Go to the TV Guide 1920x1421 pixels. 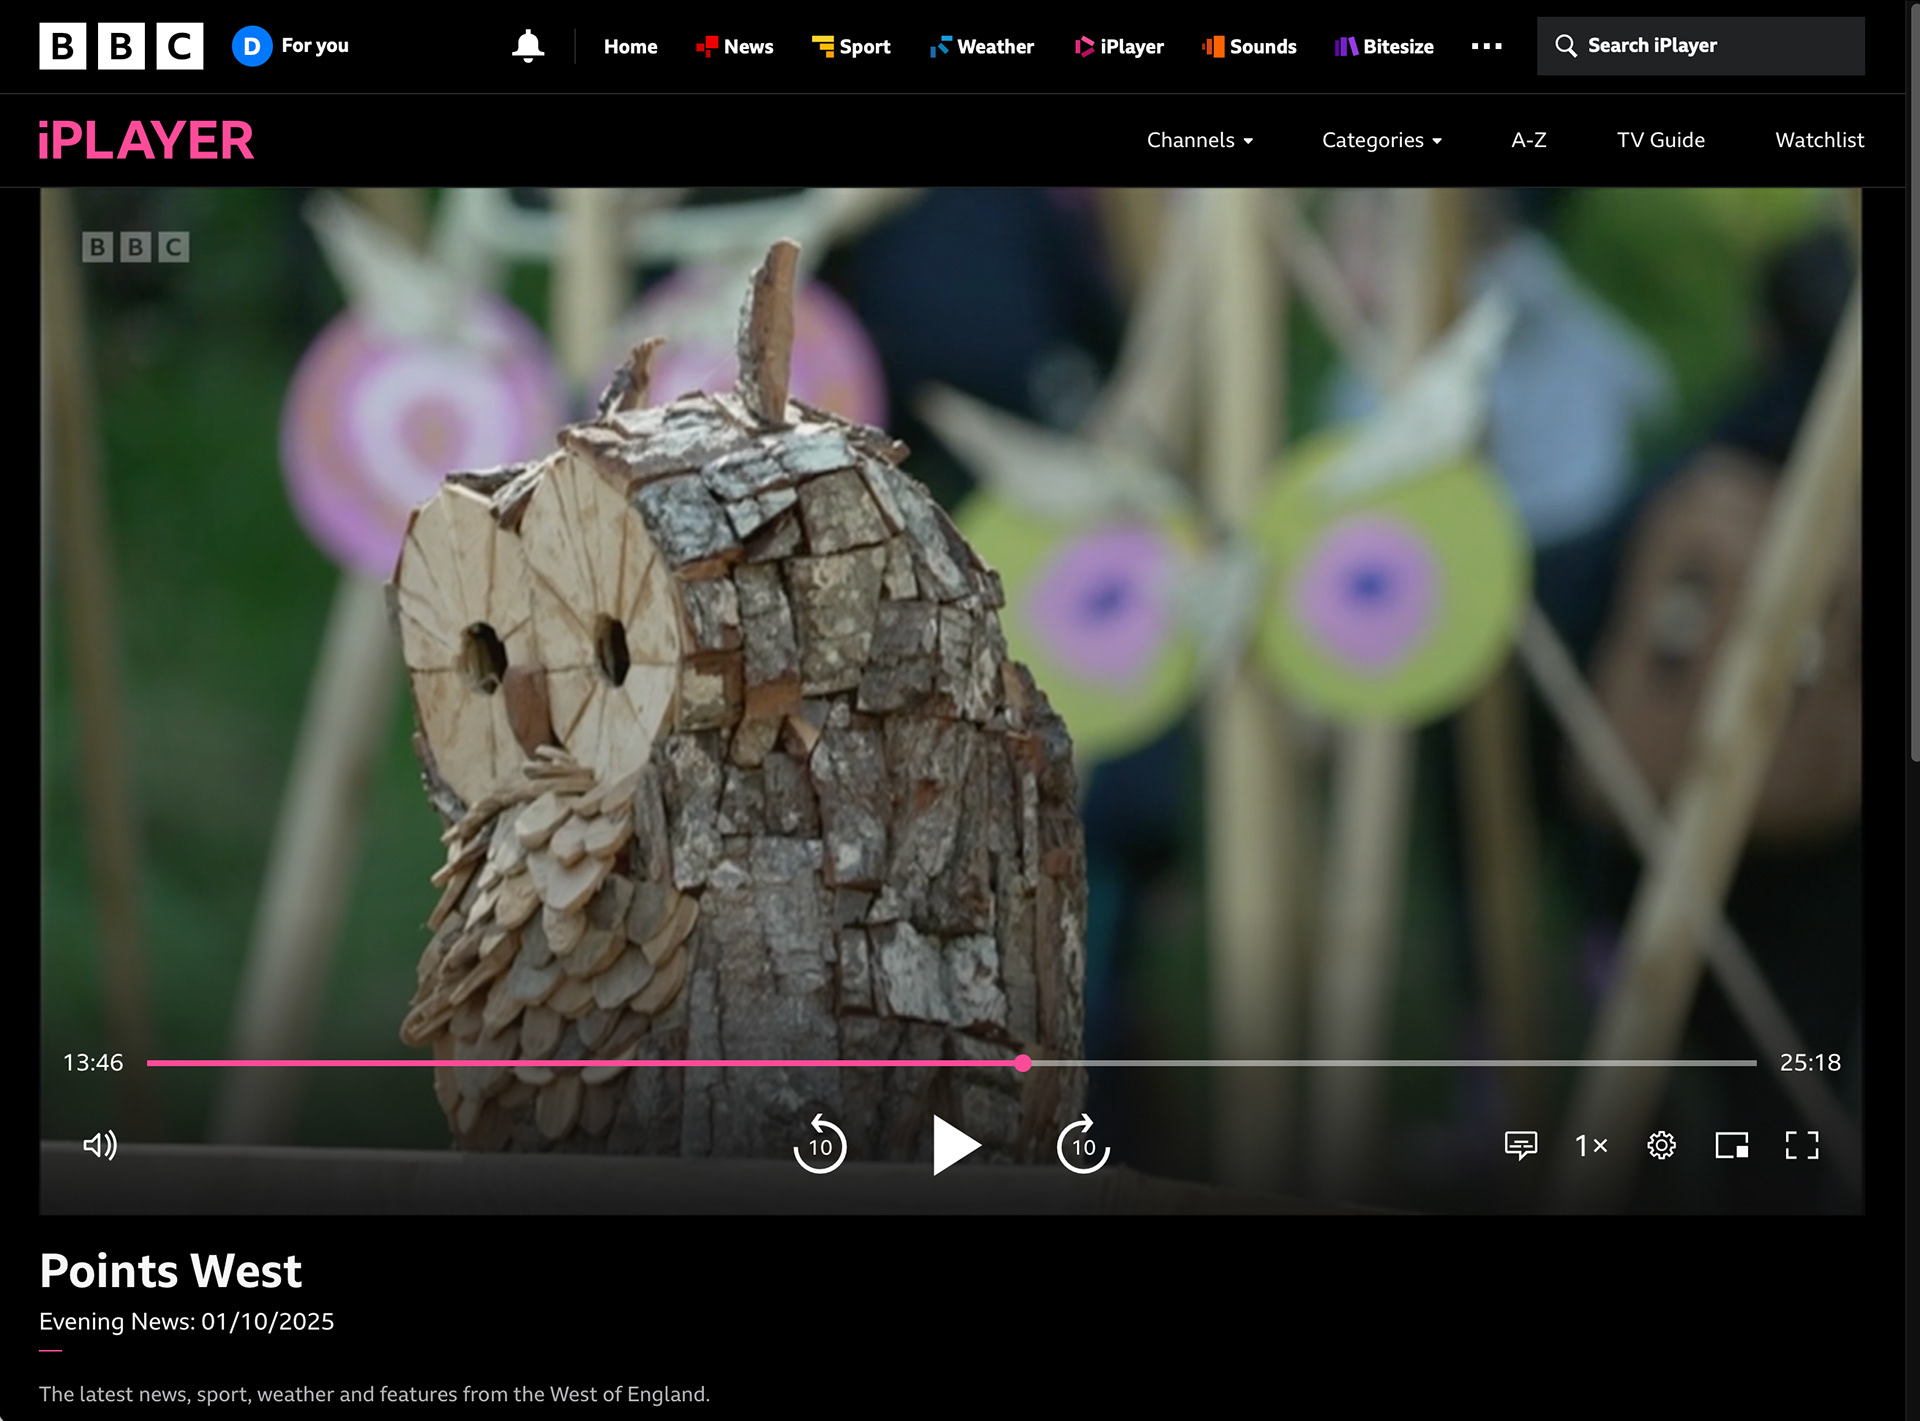tap(1660, 140)
